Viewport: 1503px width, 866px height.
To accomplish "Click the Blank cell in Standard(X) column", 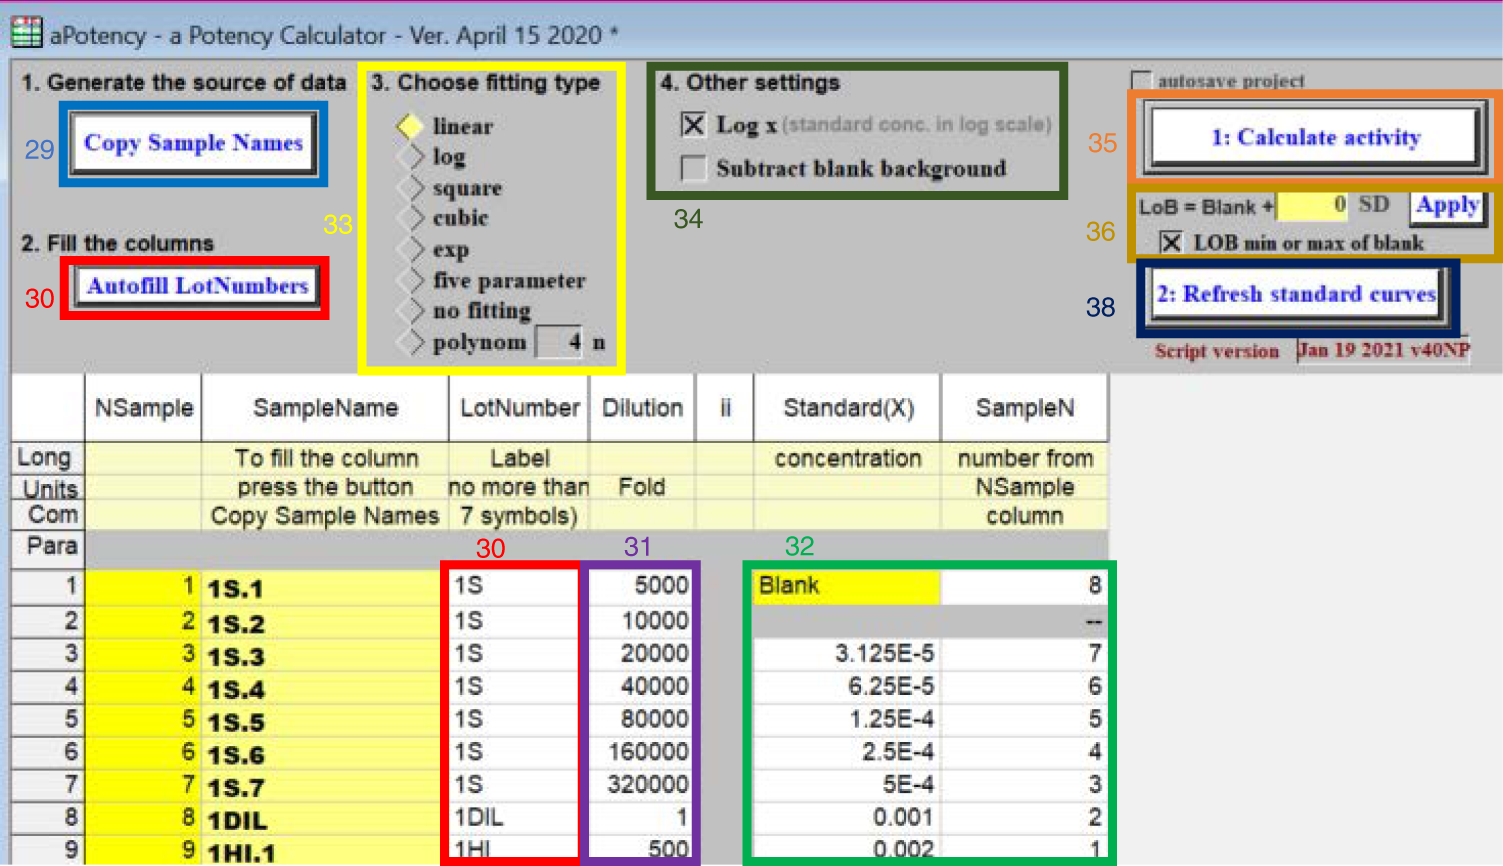I will click(x=847, y=586).
